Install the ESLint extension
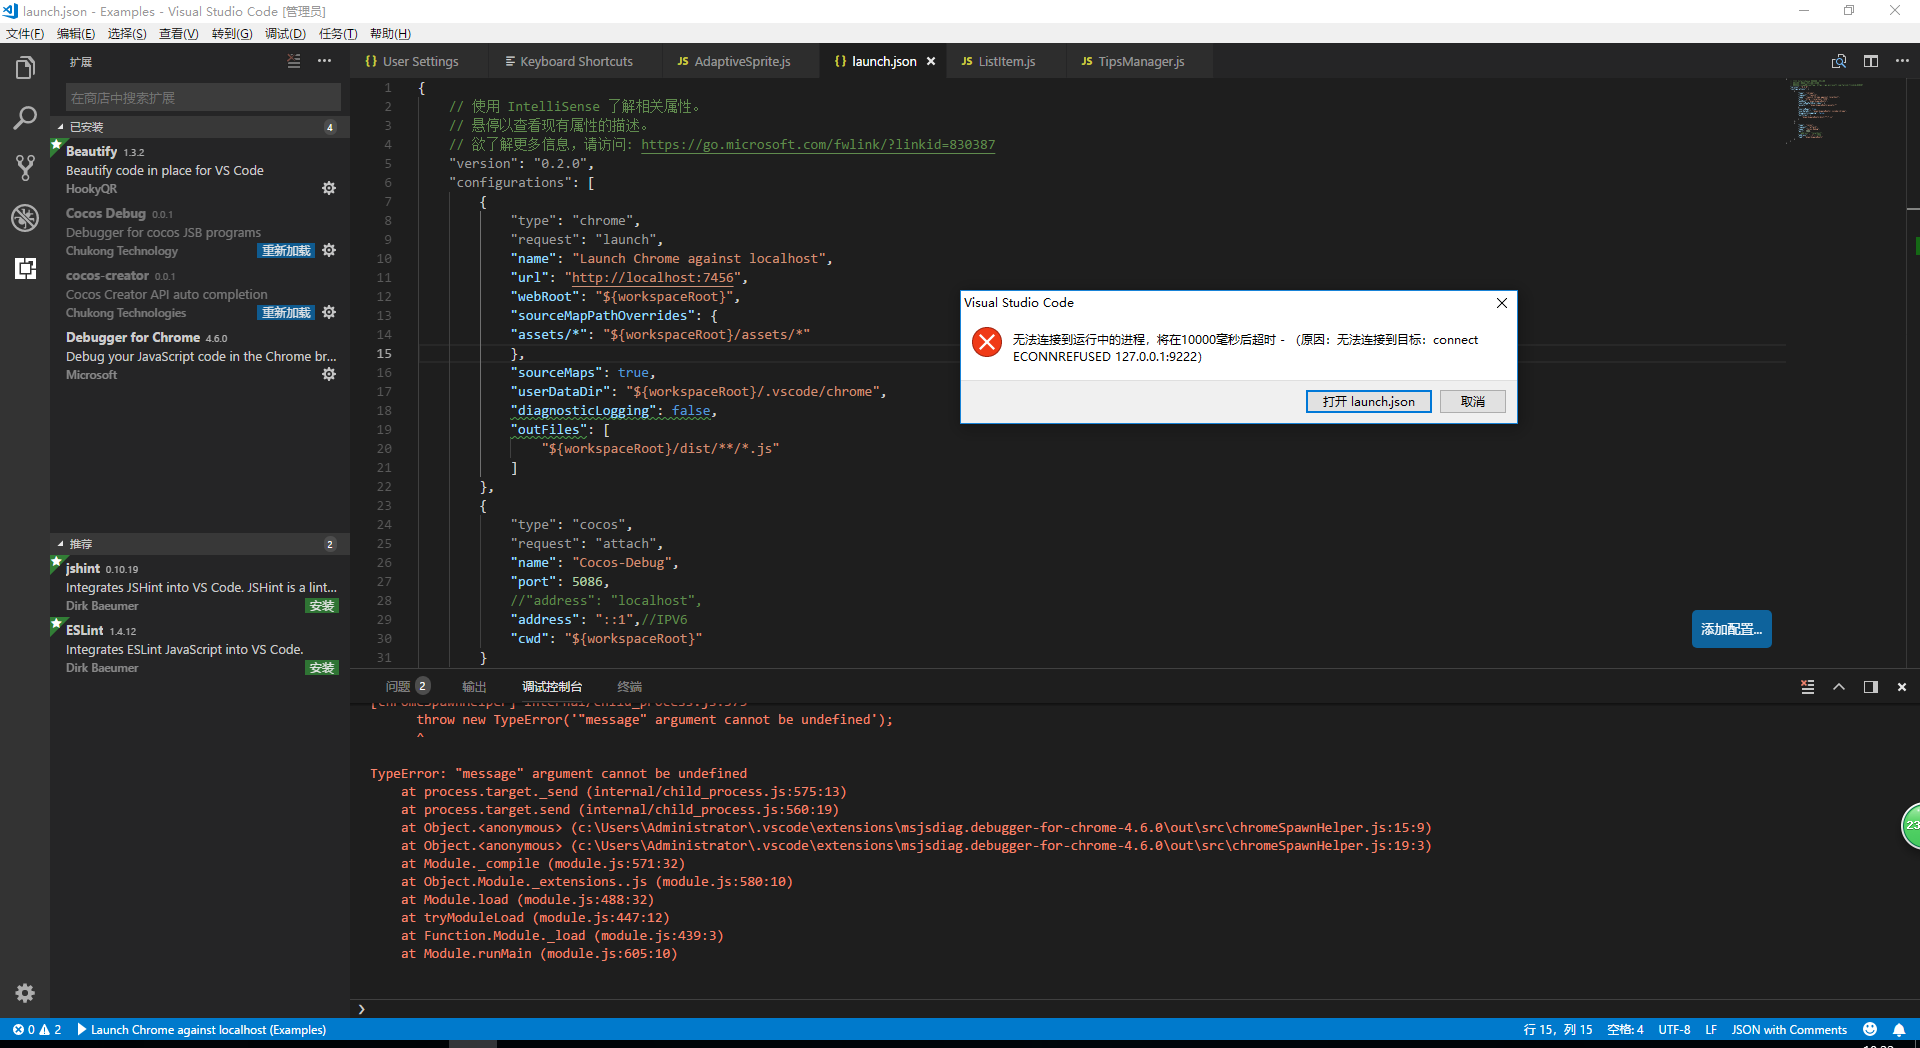The image size is (1920, 1048). tap(322, 668)
